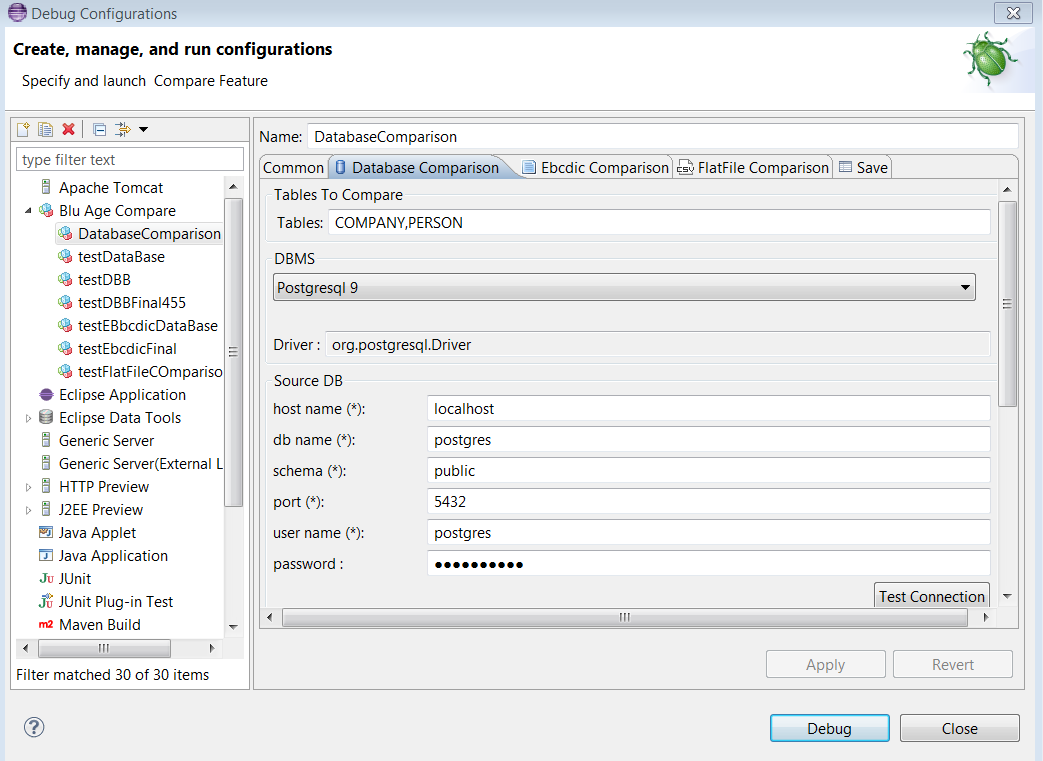This screenshot has width=1043, height=761.
Task: Click the db name field
Action: coord(708,440)
